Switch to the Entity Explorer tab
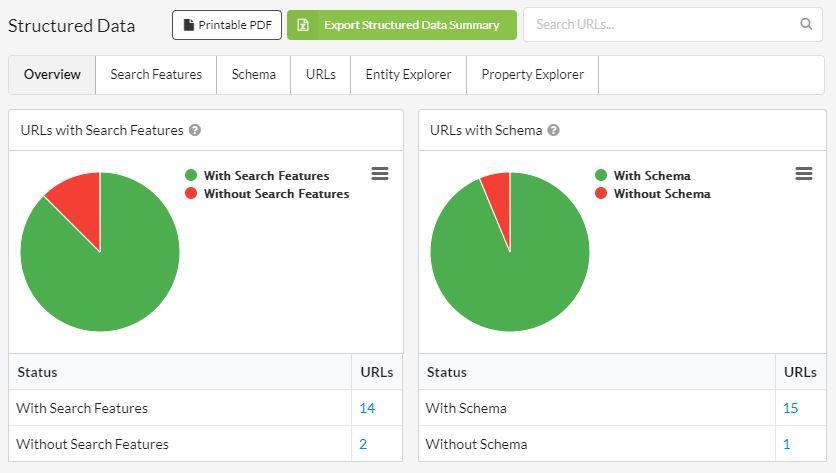The image size is (836, 473). (x=408, y=75)
